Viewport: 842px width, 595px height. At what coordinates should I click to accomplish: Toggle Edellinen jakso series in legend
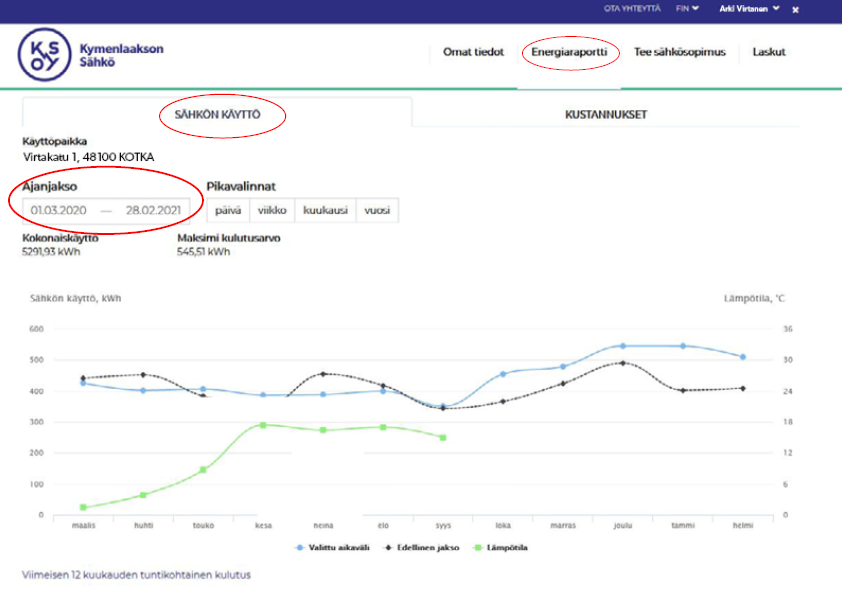click(x=422, y=548)
